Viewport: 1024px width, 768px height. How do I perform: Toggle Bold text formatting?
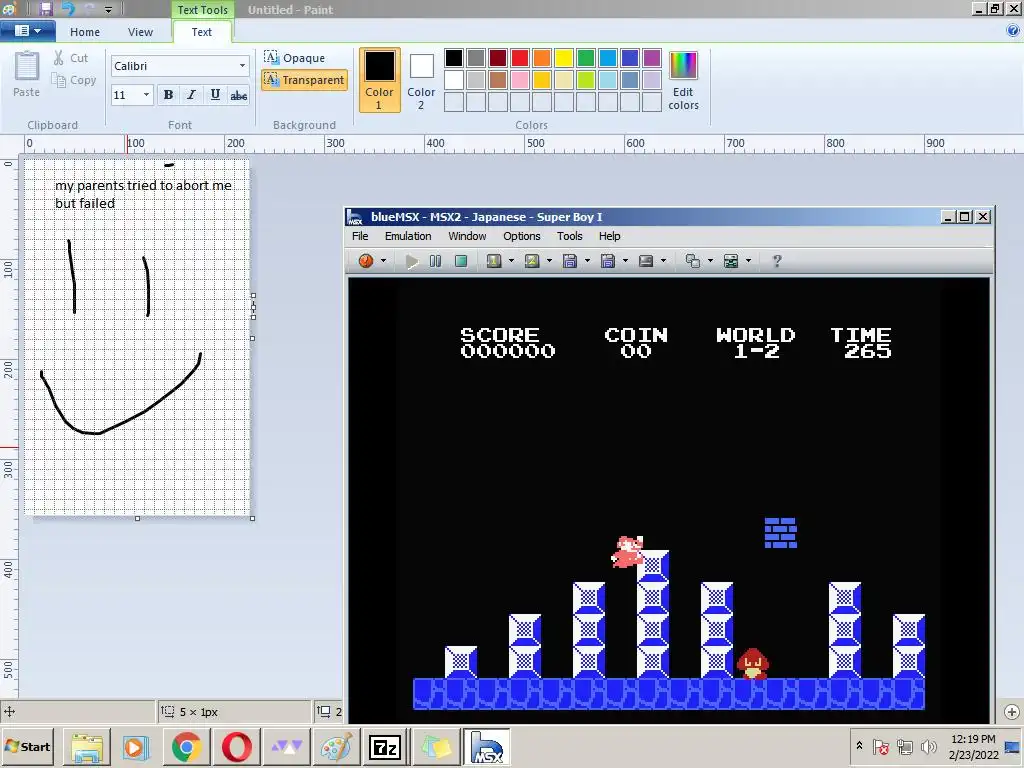click(168, 95)
